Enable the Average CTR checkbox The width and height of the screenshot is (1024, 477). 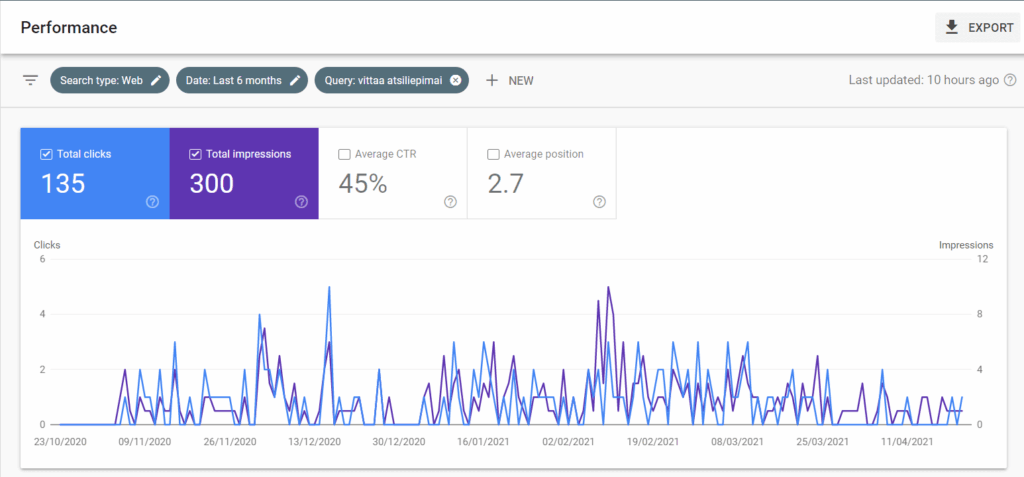tap(344, 154)
